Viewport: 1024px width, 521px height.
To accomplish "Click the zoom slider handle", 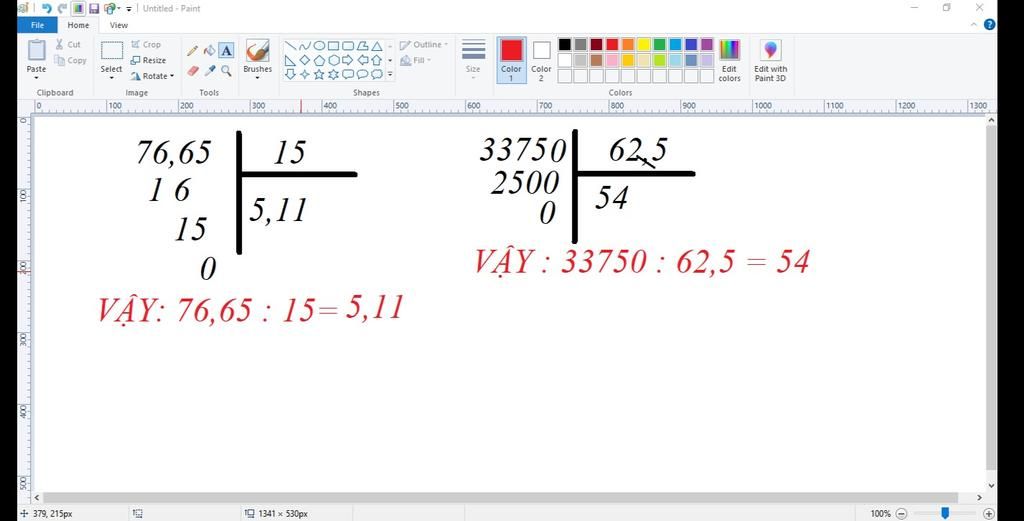I will 944,513.
